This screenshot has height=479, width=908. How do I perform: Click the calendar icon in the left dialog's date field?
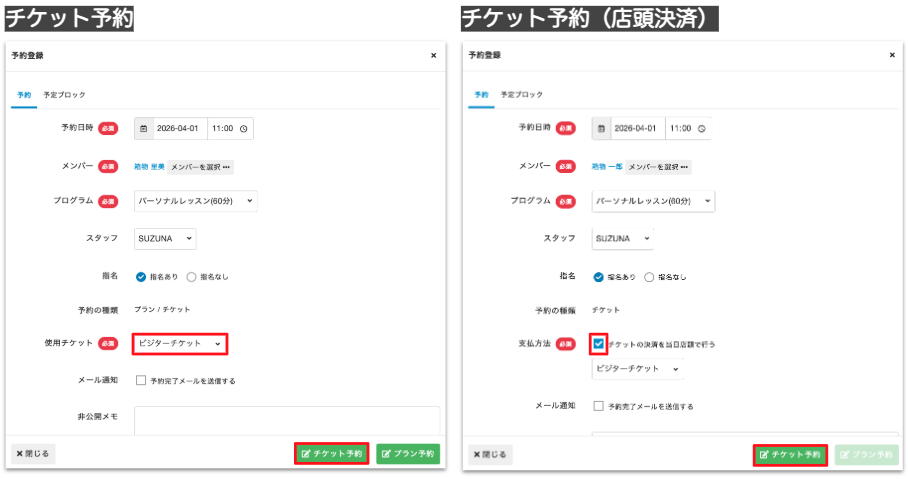(144, 129)
